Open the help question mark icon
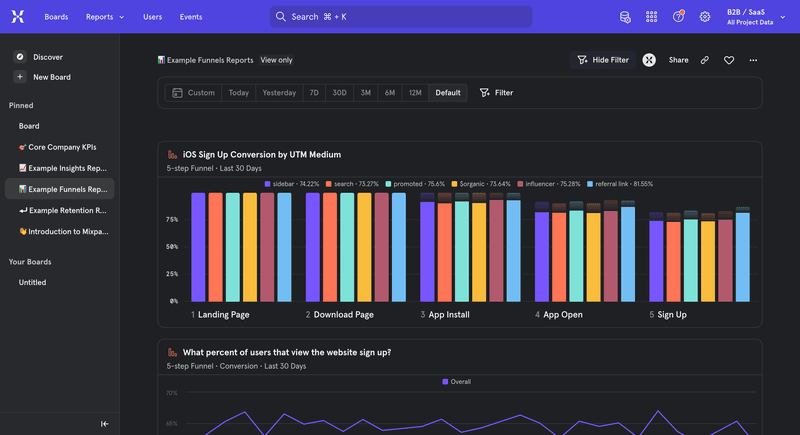 [678, 17]
